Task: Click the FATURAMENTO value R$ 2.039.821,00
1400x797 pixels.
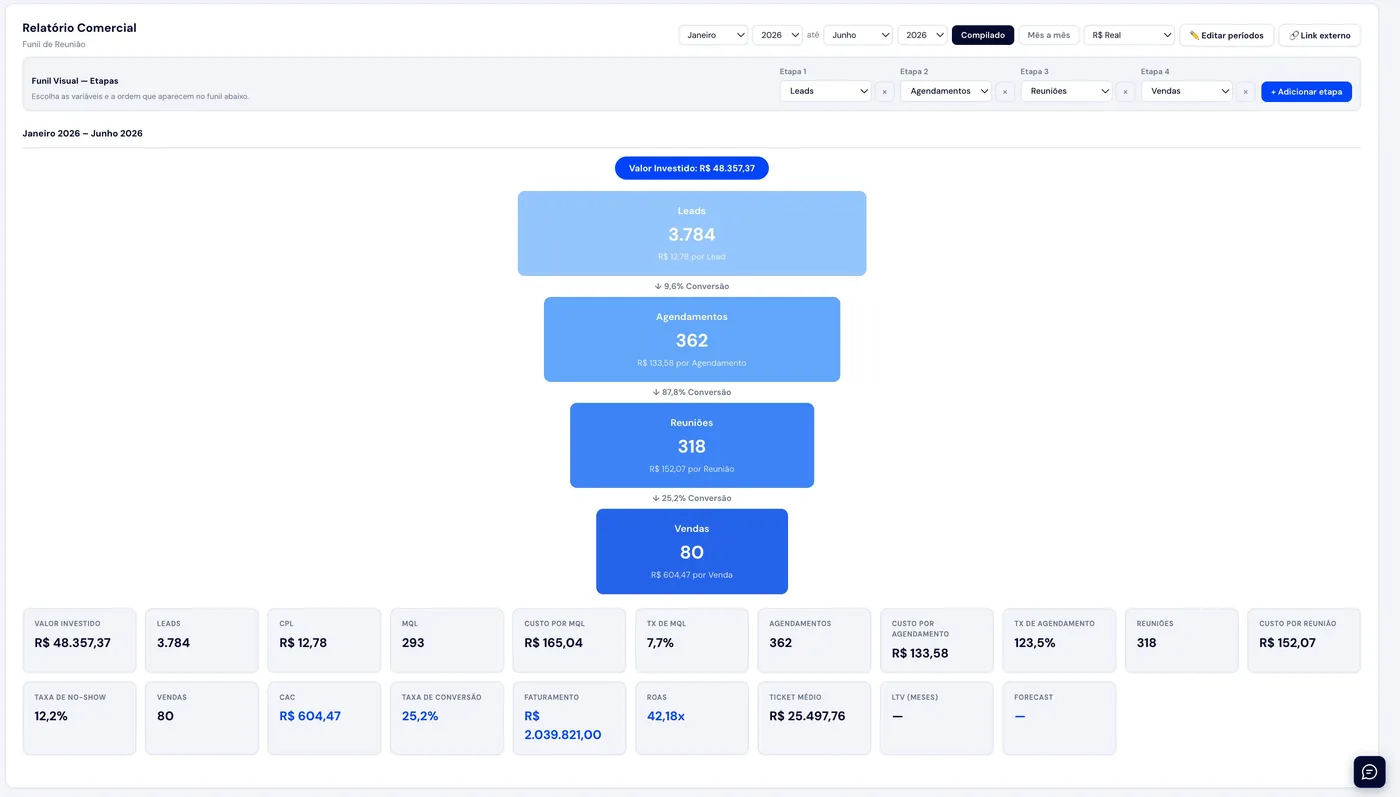Action: point(563,725)
